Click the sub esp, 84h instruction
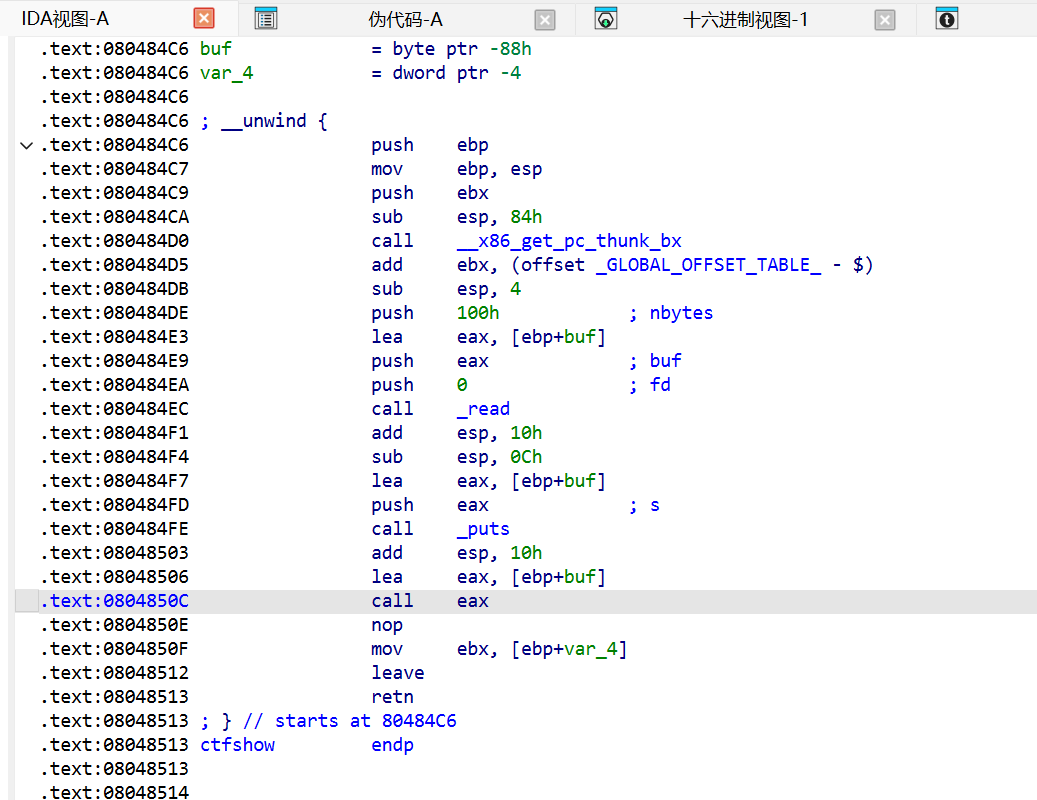 (456, 217)
